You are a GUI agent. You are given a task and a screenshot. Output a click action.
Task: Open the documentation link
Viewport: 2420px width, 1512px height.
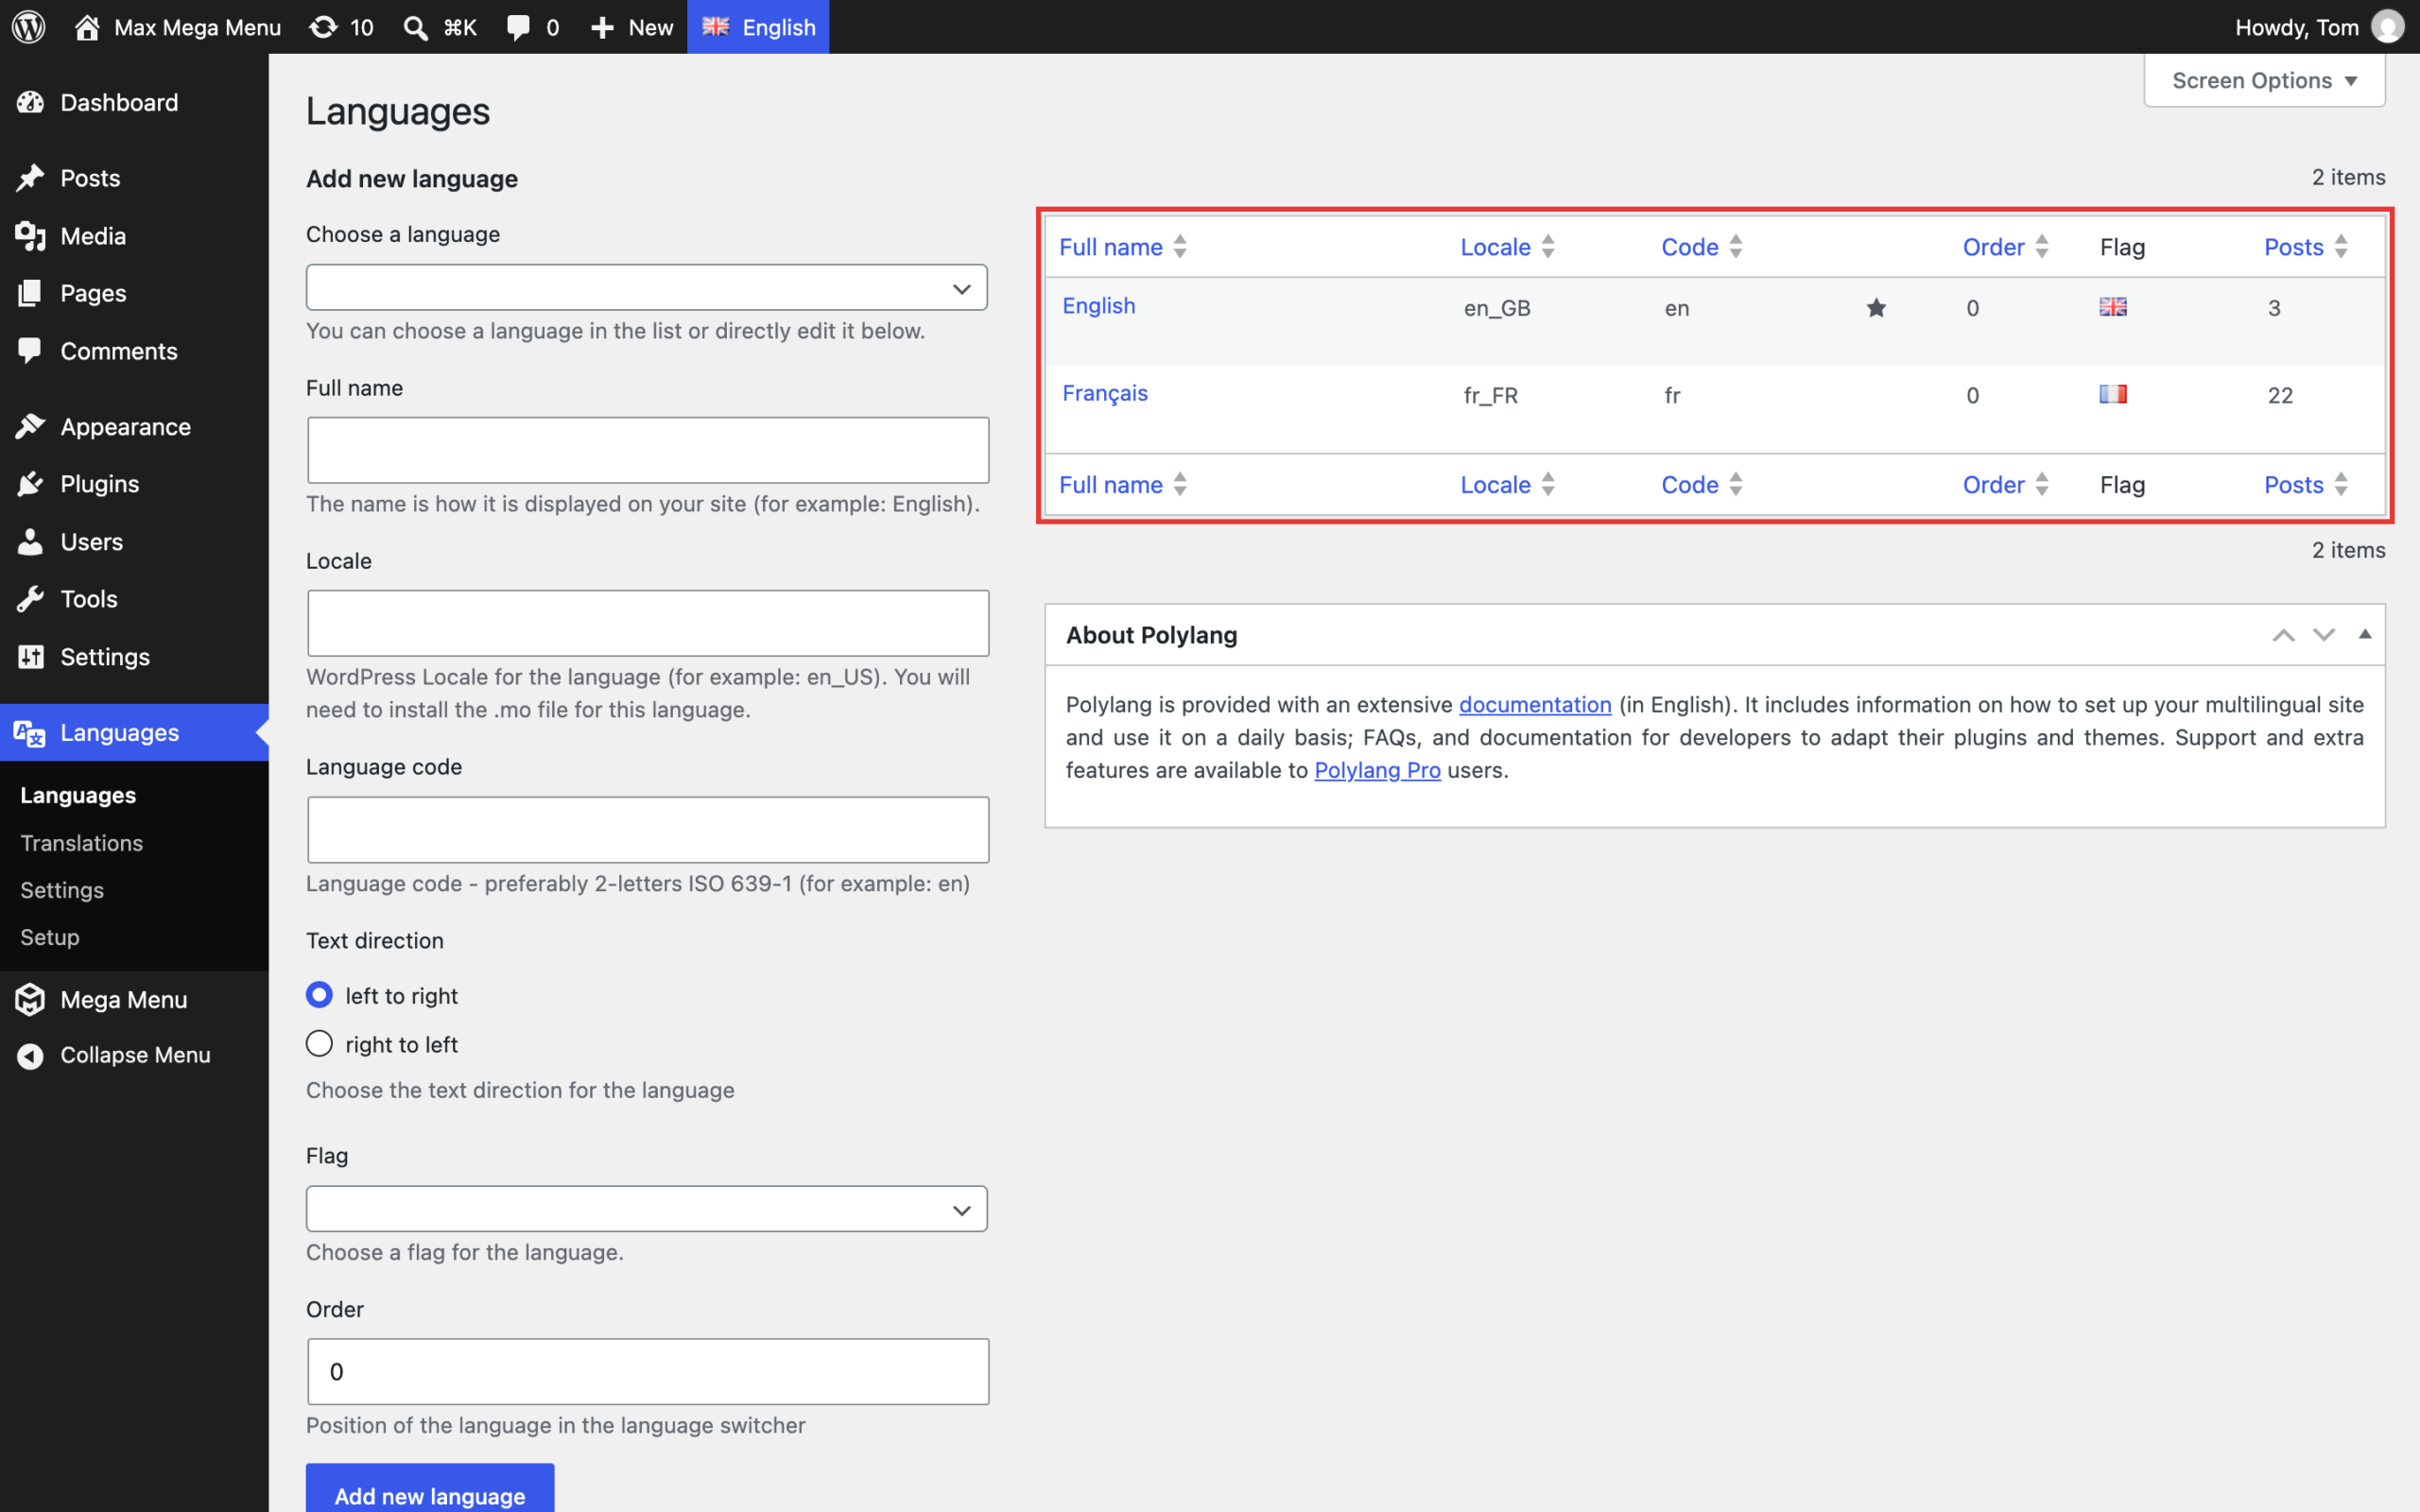click(1535, 705)
